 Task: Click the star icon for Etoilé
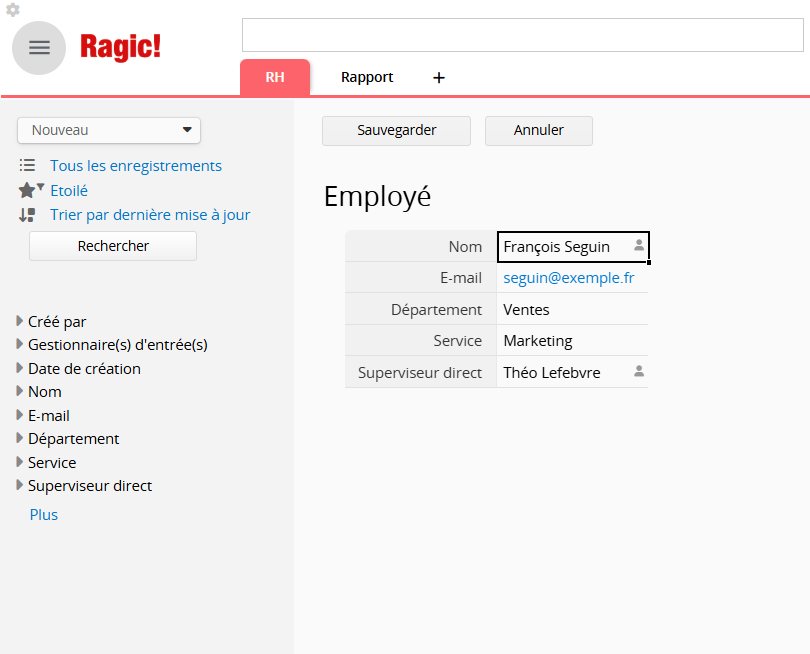27,190
